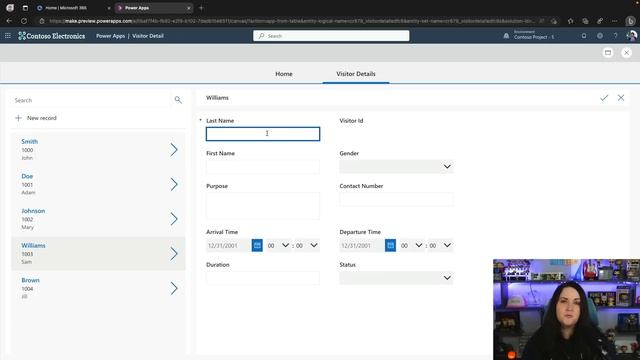This screenshot has width=640, height=360.
Task: Click Visitor Detail app title
Action: [148, 36]
